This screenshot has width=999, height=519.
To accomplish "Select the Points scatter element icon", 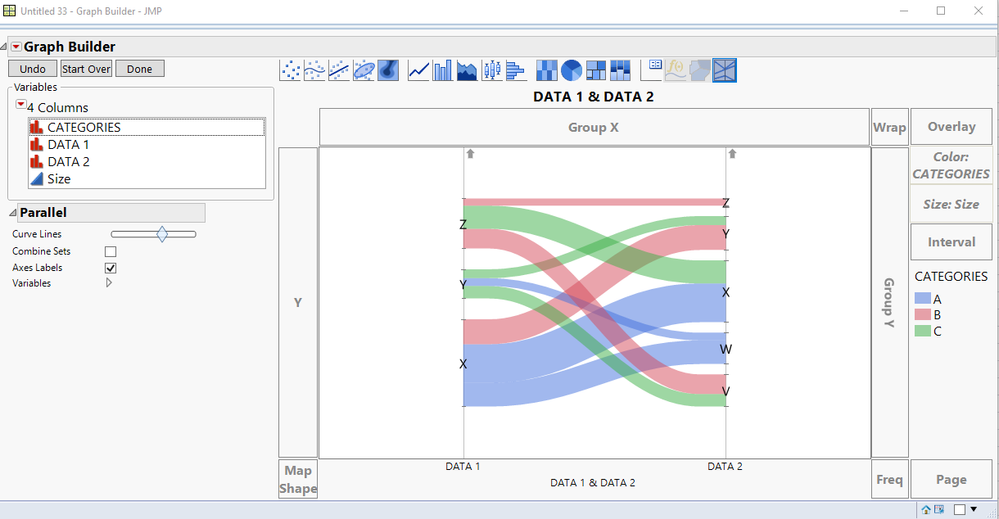I will pos(291,70).
